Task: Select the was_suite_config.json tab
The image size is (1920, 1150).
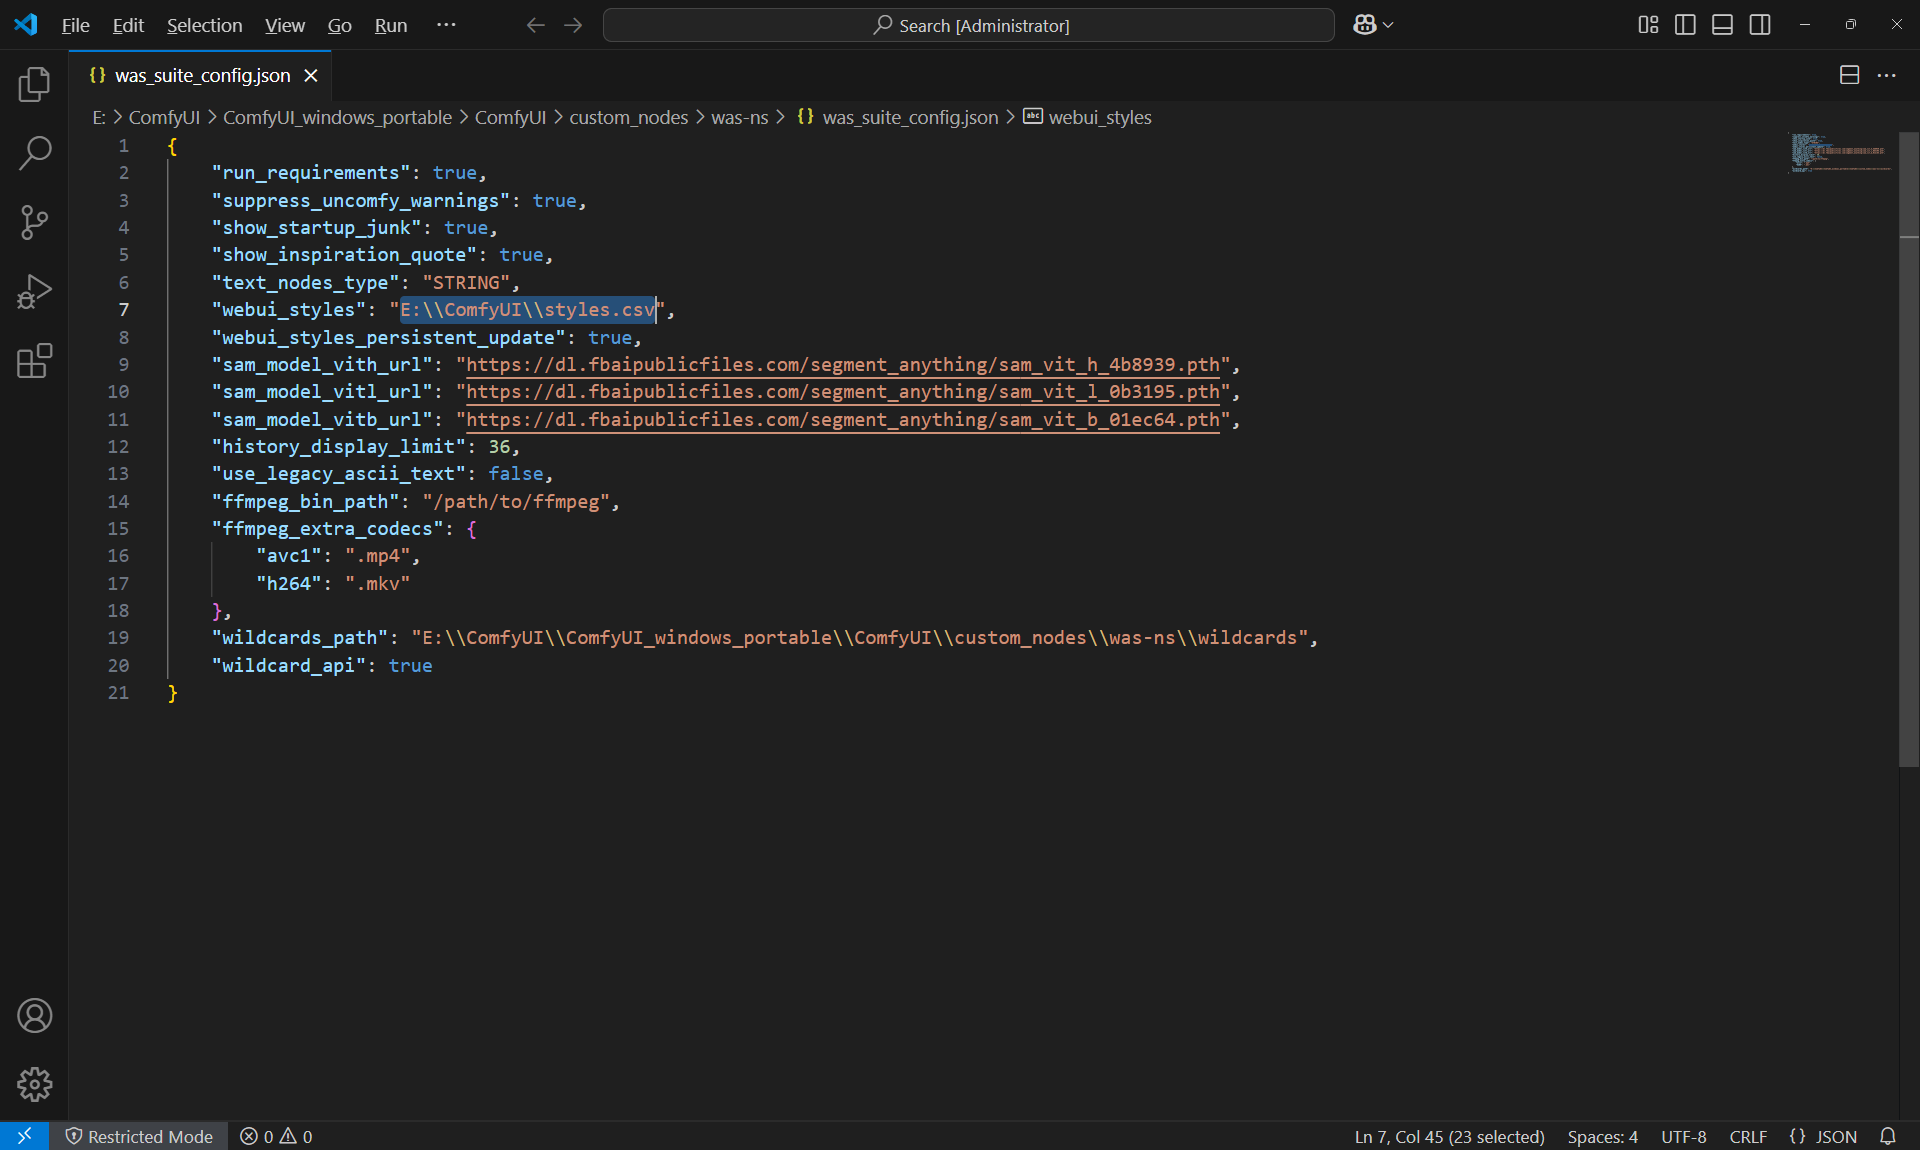Action: click(x=202, y=76)
